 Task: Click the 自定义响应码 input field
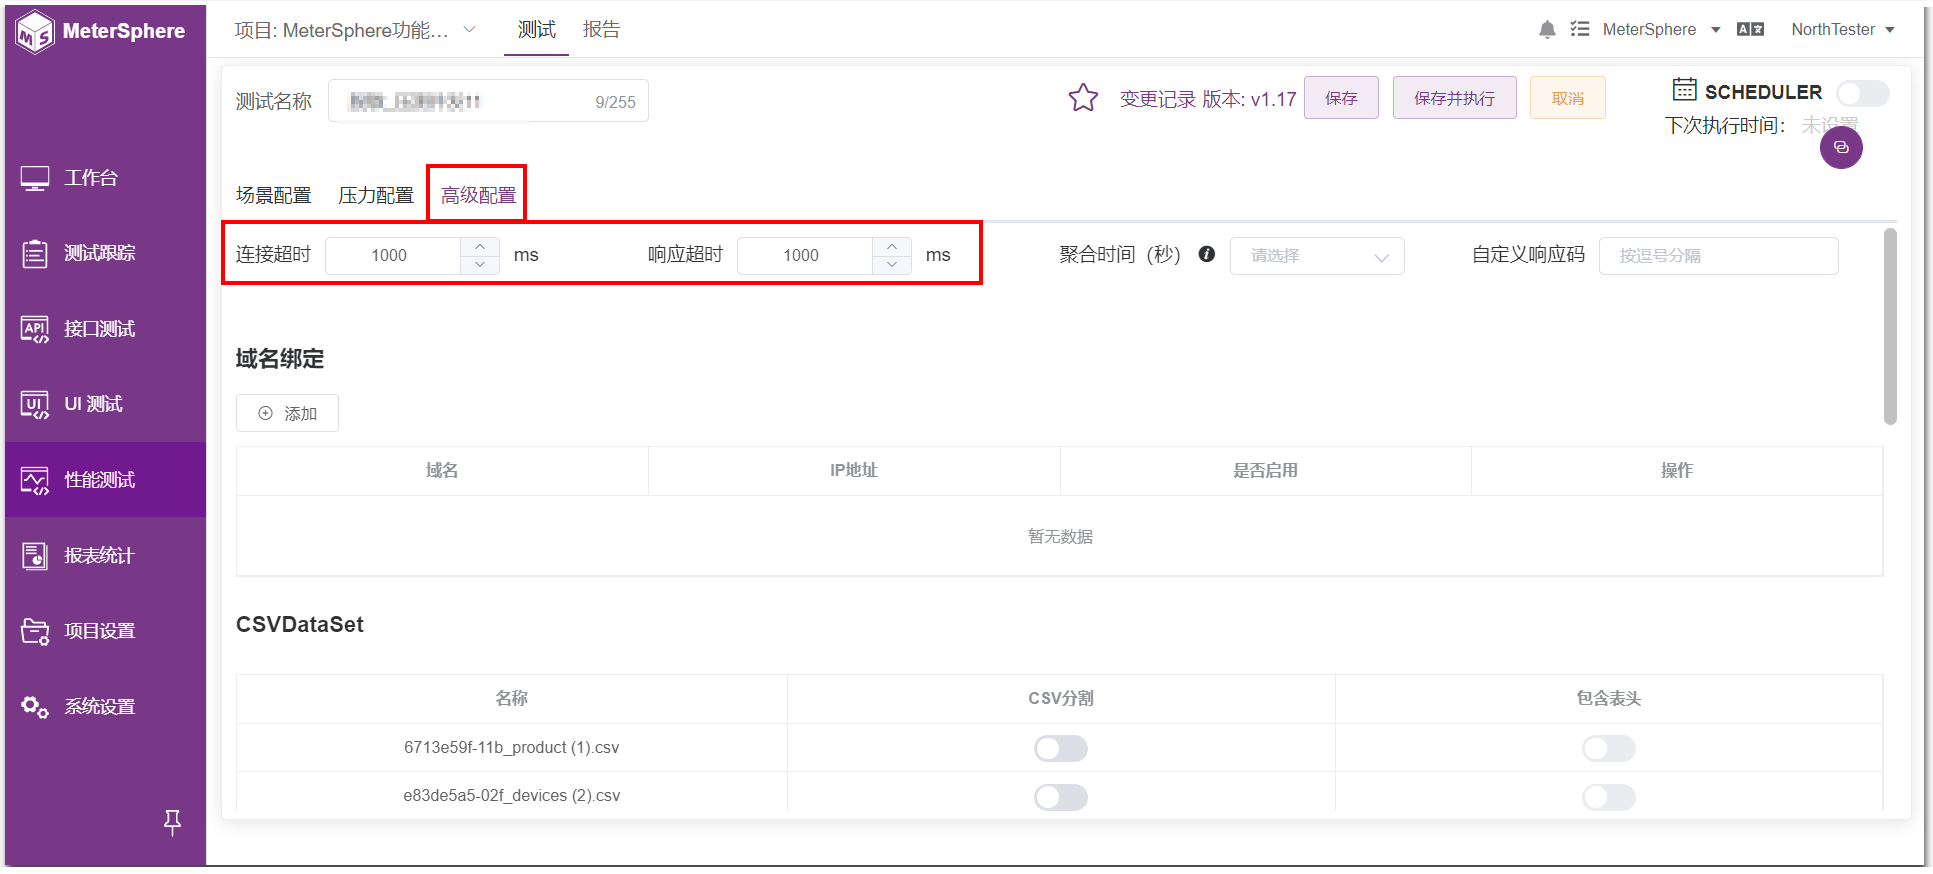tap(1718, 256)
